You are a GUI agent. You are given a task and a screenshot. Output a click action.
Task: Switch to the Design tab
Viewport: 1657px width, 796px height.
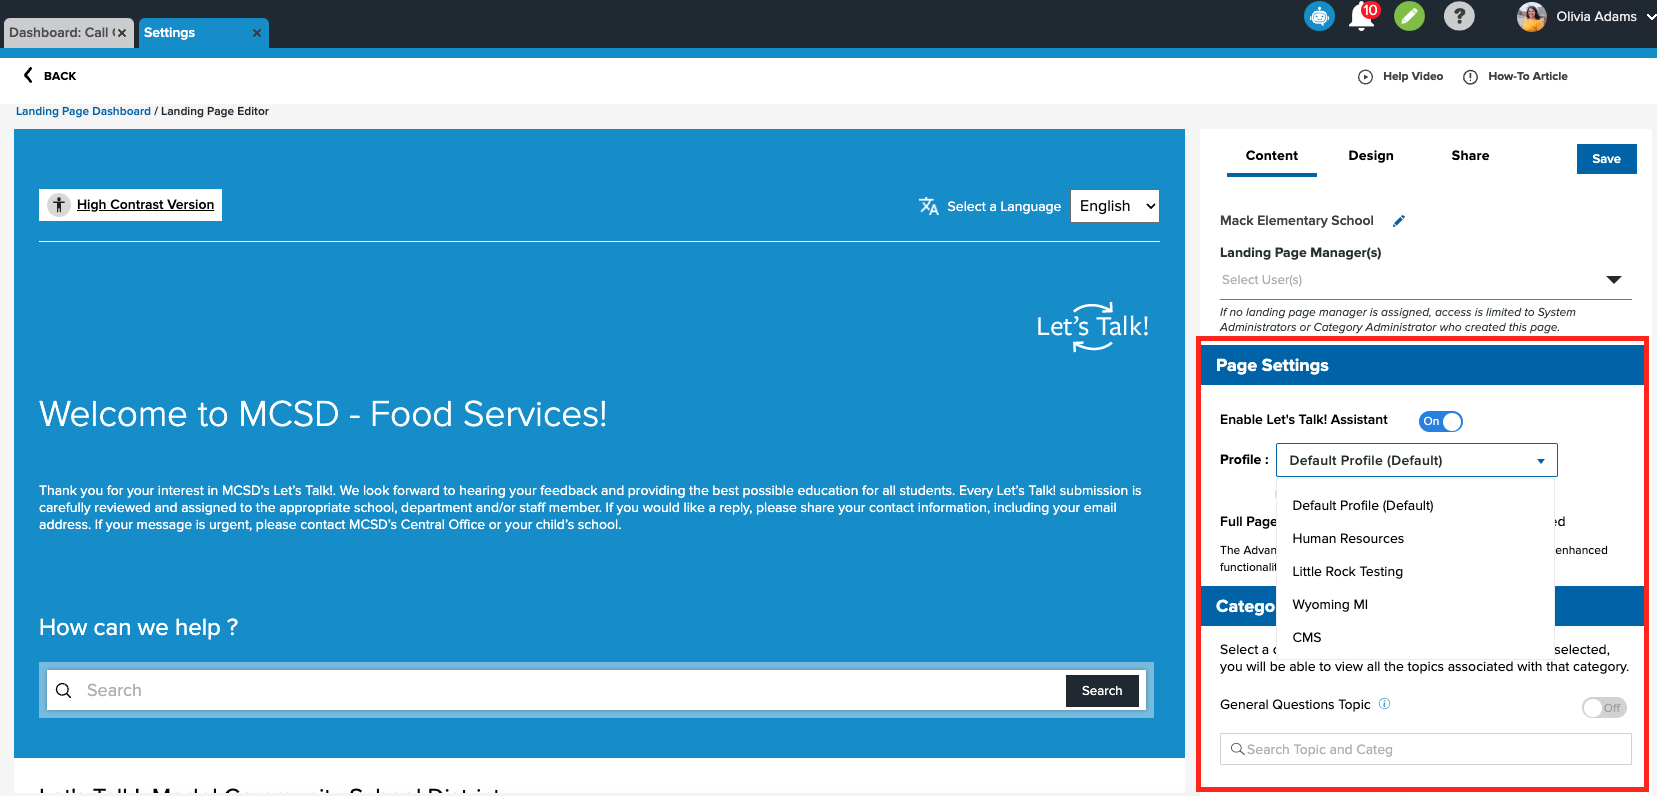click(1370, 156)
